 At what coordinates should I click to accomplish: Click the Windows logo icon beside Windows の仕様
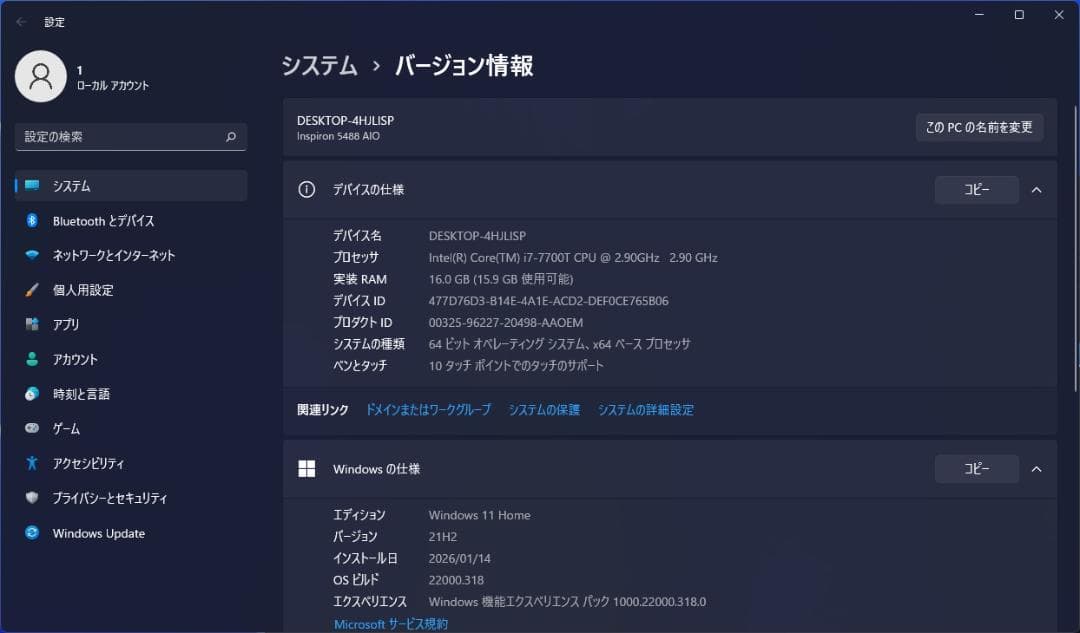(307, 468)
